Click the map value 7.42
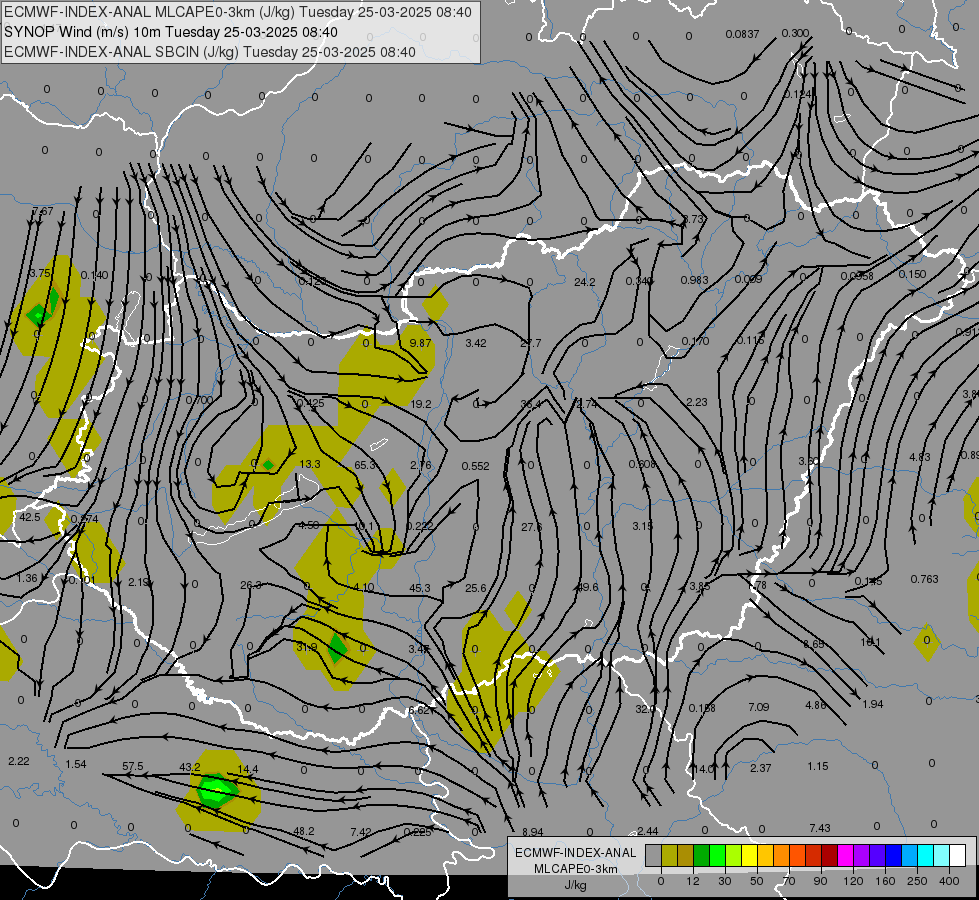Image resolution: width=979 pixels, height=900 pixels. point(361,832)
